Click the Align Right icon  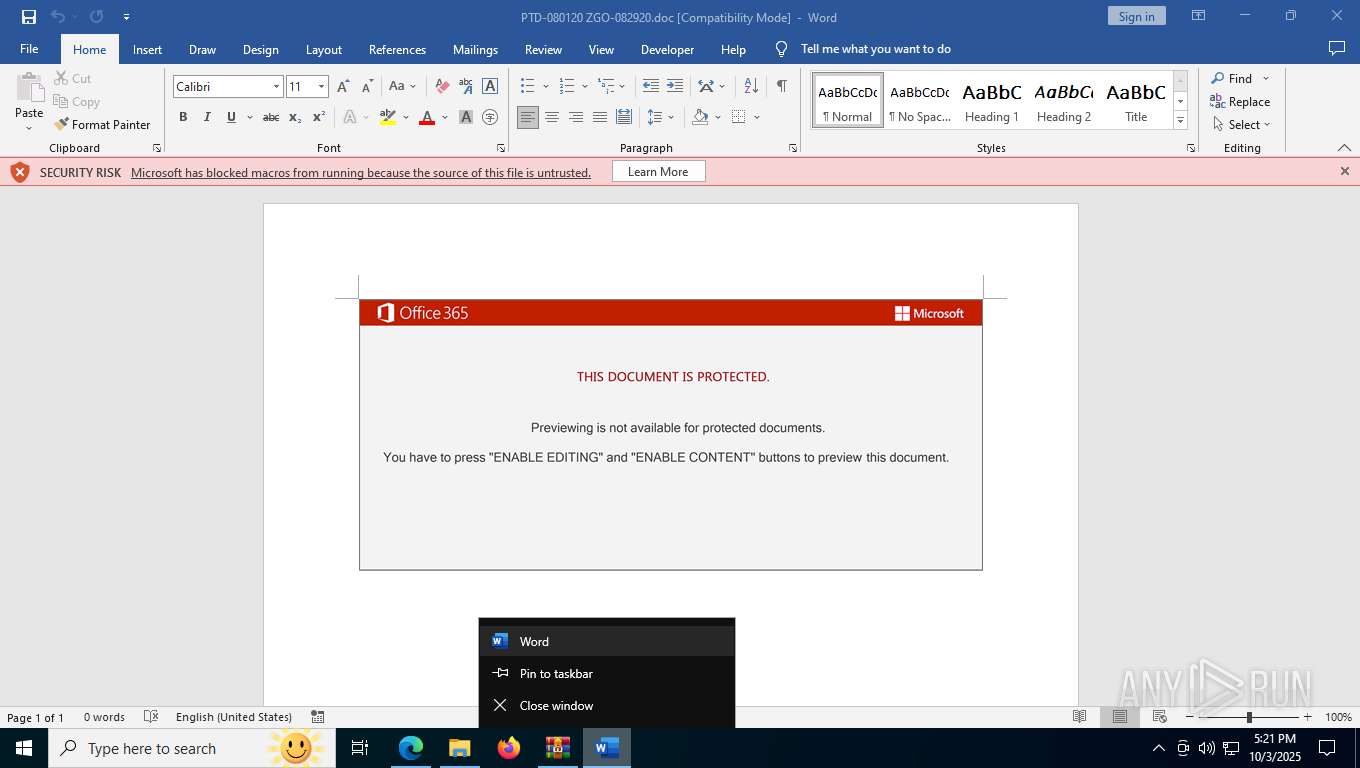coord(576,117)
